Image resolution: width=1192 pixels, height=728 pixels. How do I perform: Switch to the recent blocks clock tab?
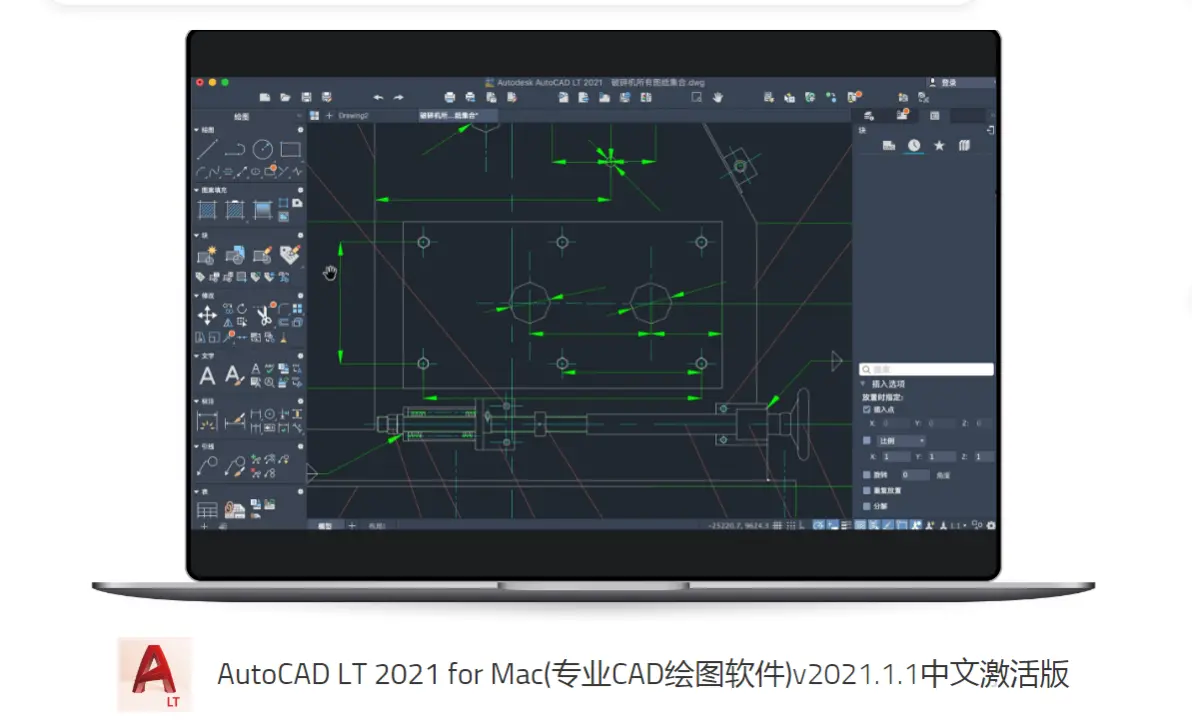click(x=914, y=146)
